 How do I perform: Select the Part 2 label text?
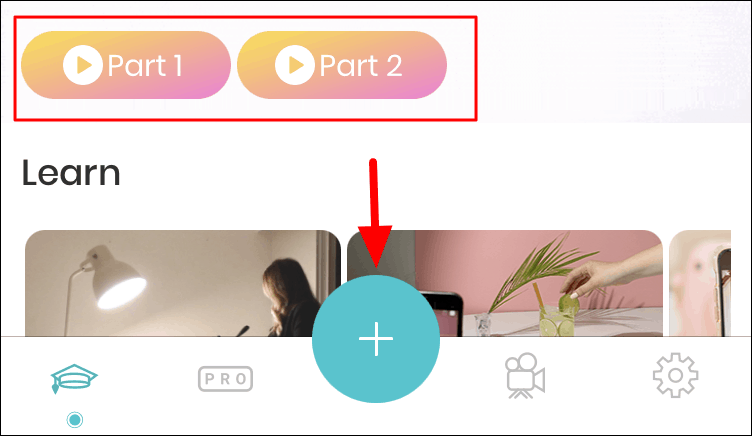tap(361, 66)
